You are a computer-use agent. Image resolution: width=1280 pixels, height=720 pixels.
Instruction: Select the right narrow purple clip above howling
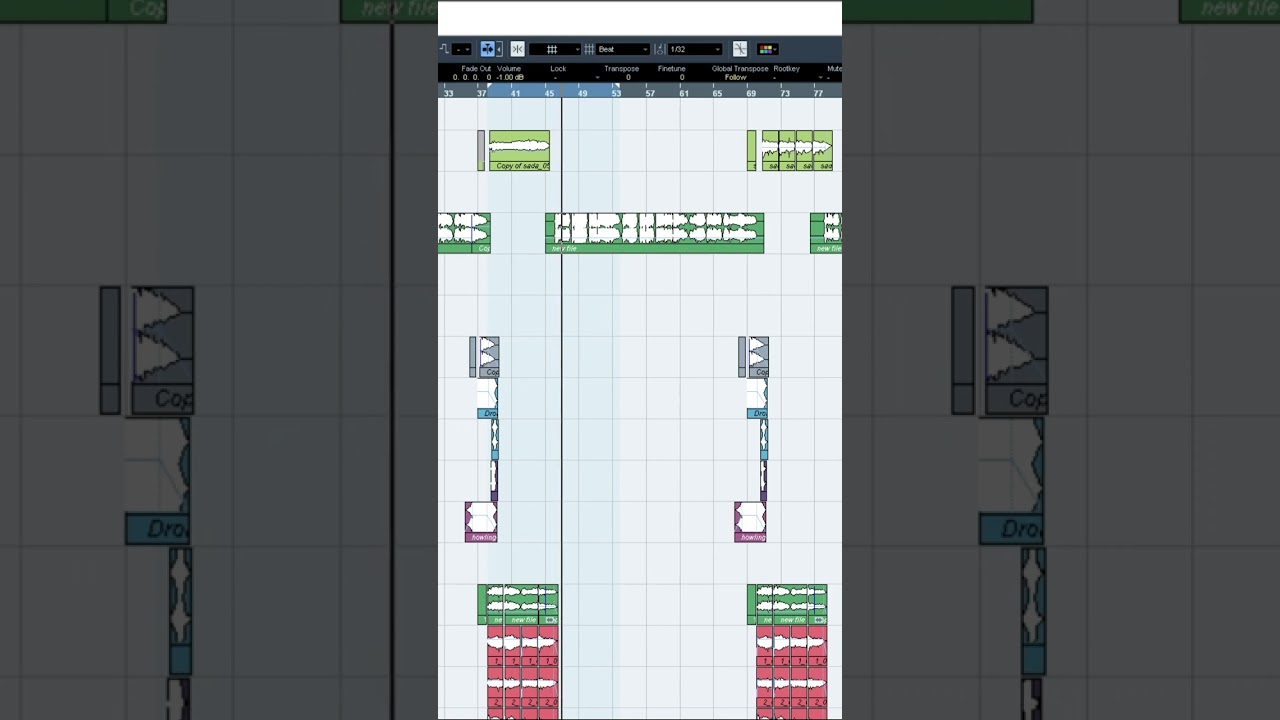[763, 481]
